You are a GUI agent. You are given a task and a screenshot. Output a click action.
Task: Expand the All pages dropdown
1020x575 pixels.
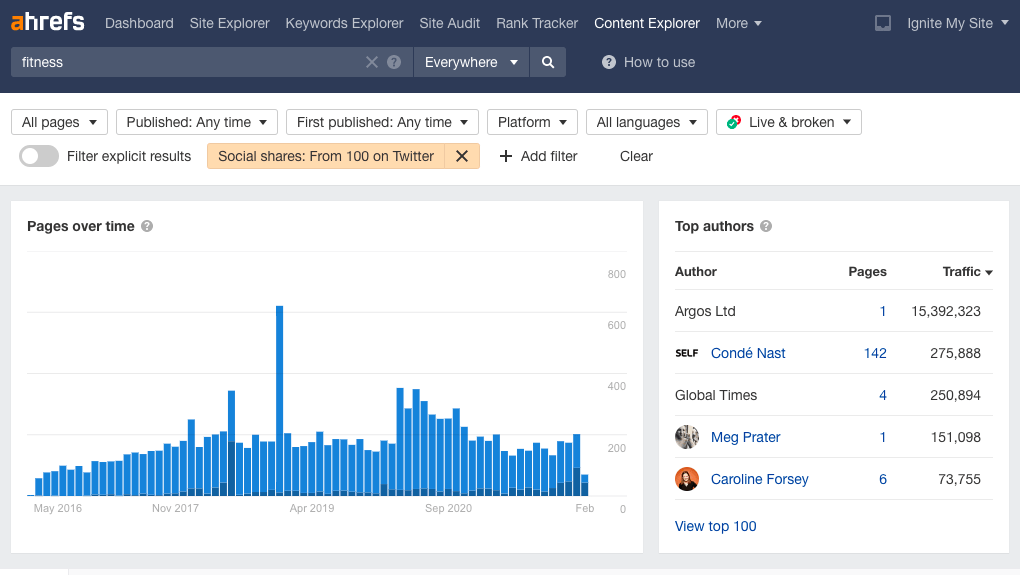click(59, 122)
